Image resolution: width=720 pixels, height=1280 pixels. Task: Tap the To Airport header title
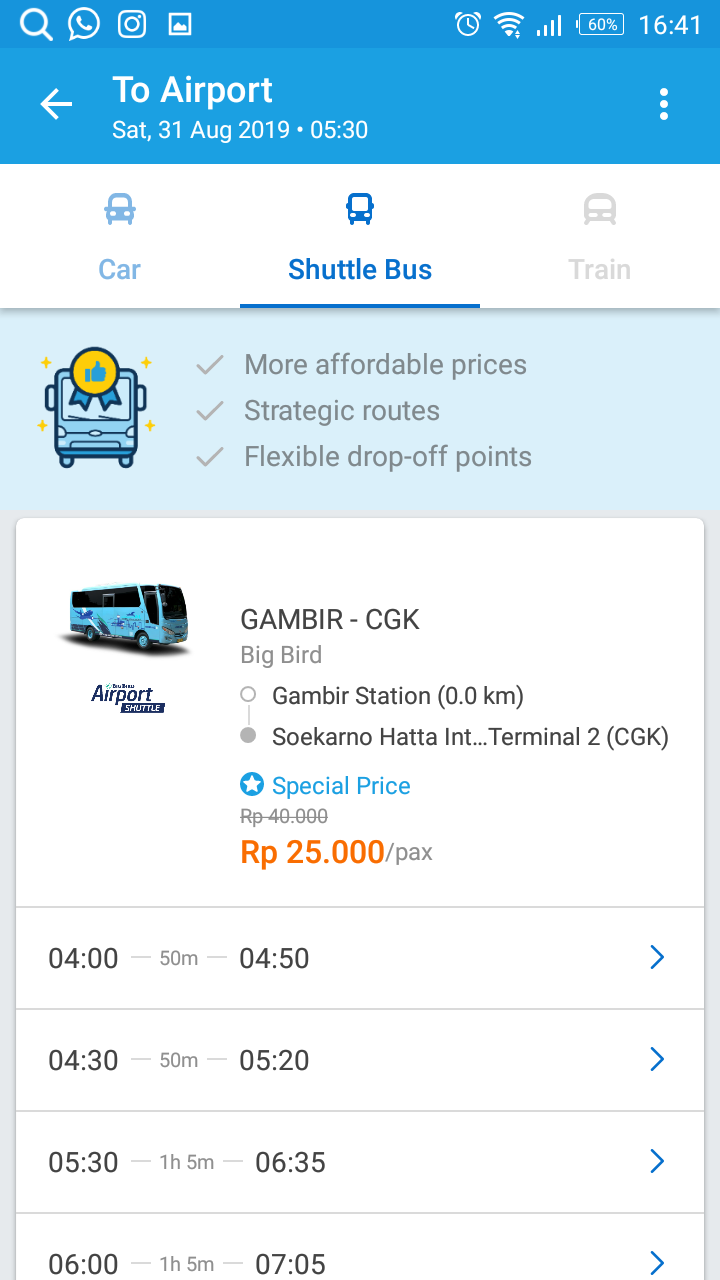192,90
